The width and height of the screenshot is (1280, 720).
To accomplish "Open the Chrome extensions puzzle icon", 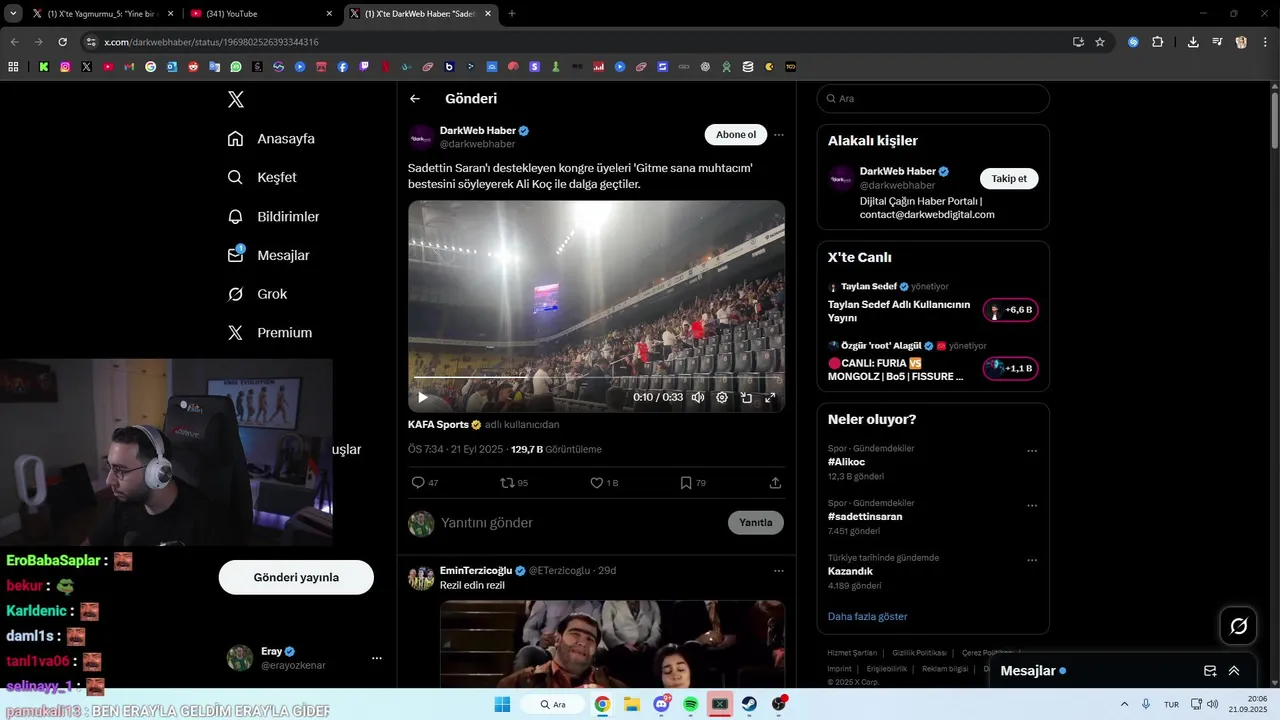I will pos(1157,42).
